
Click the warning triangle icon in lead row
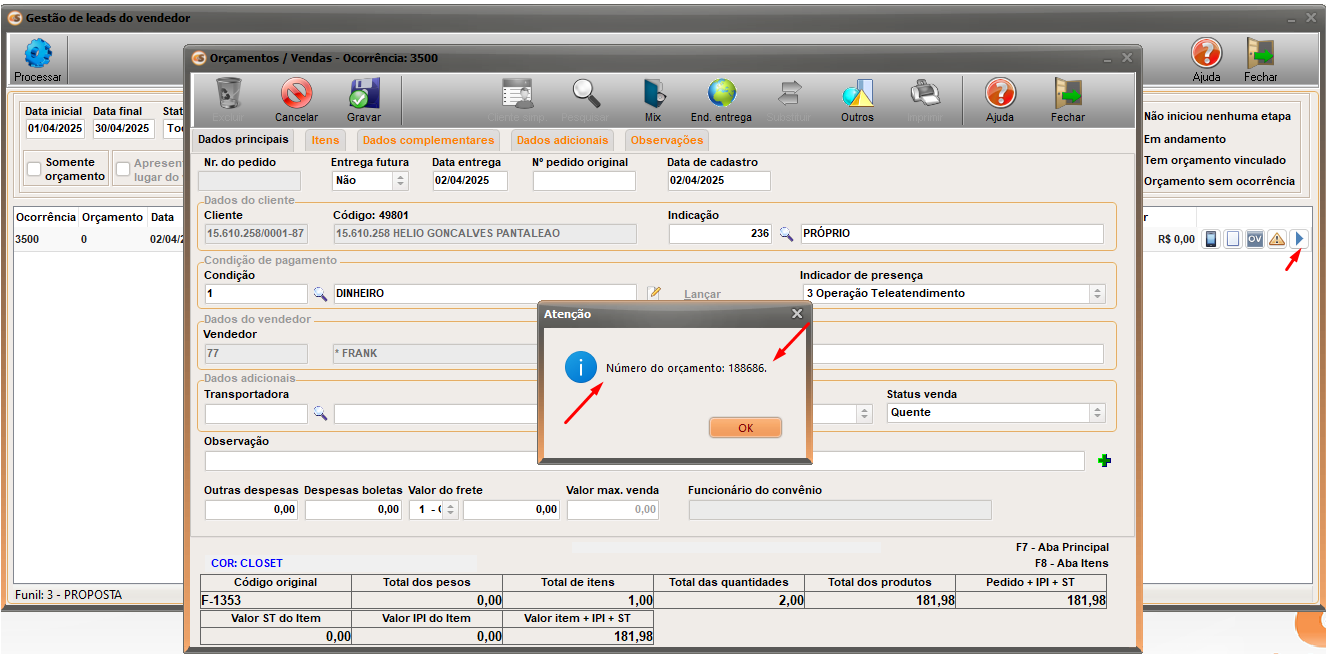1277,239
